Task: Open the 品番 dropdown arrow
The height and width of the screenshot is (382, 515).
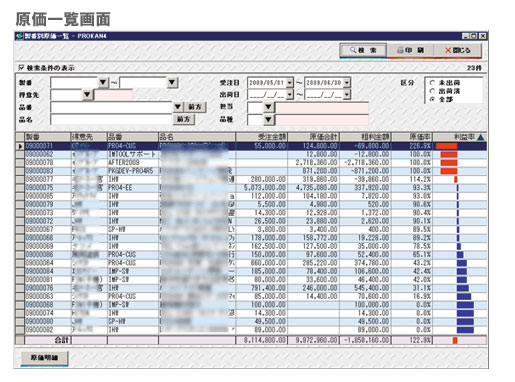Action: click(x=178, y=107)
